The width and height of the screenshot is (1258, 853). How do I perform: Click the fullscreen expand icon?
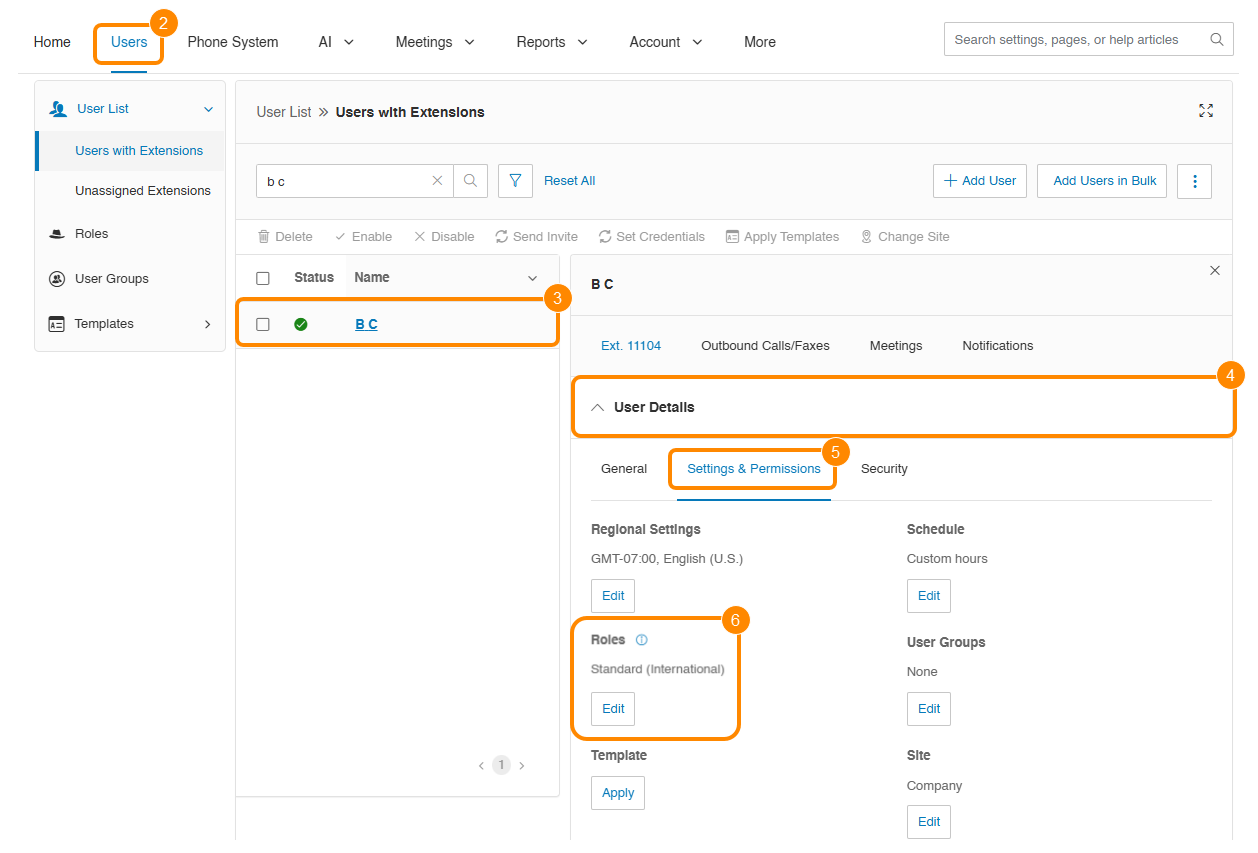[1206, 111]
